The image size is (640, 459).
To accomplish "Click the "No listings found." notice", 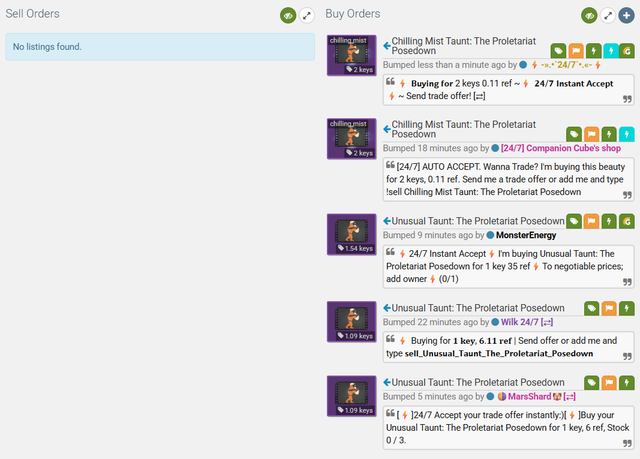I will click(160, 47).
